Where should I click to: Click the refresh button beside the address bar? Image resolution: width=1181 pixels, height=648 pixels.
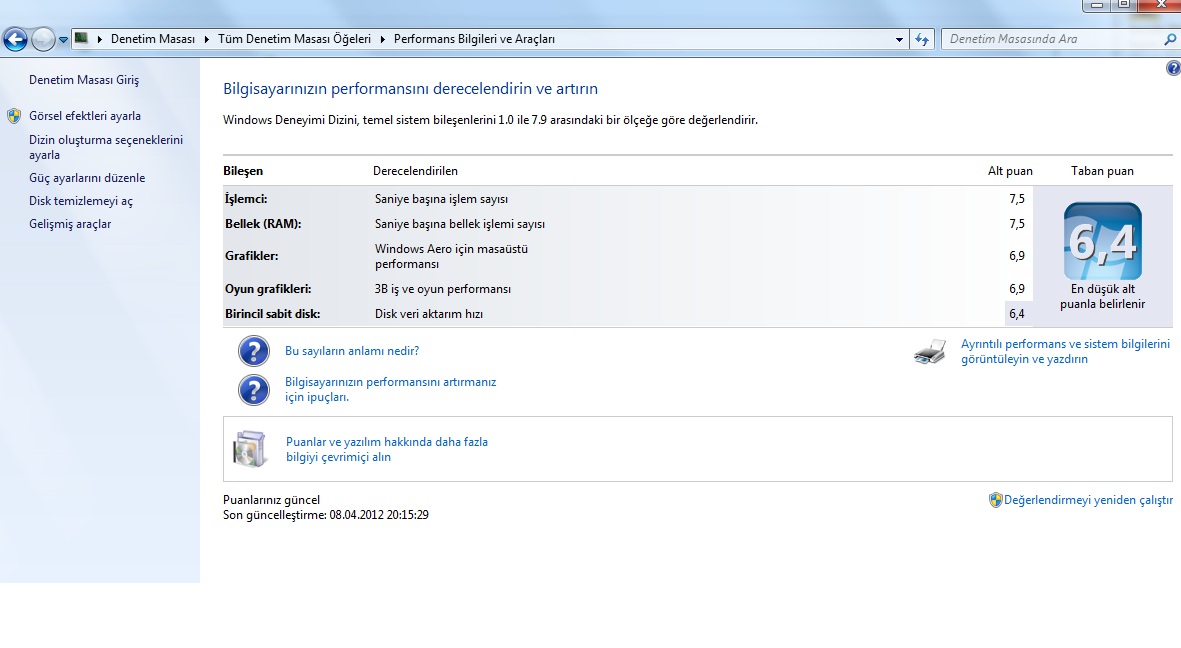[x=922, y=39]
